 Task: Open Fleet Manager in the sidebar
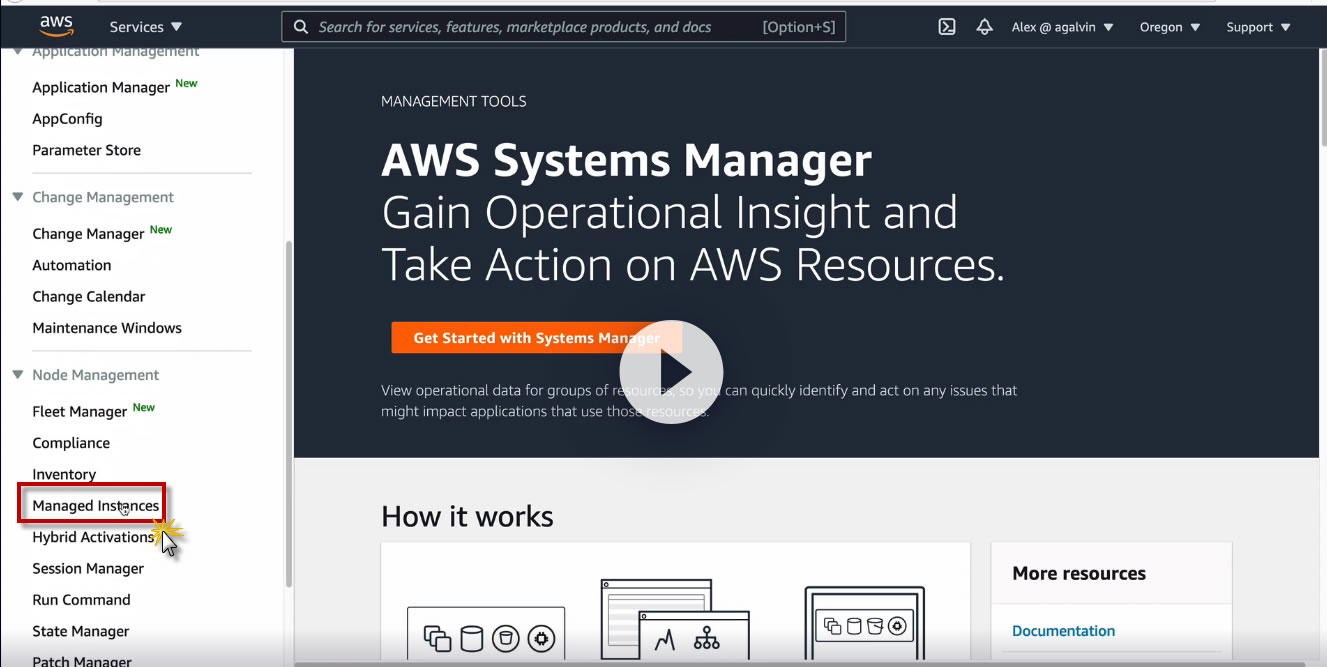coord(80,411)
